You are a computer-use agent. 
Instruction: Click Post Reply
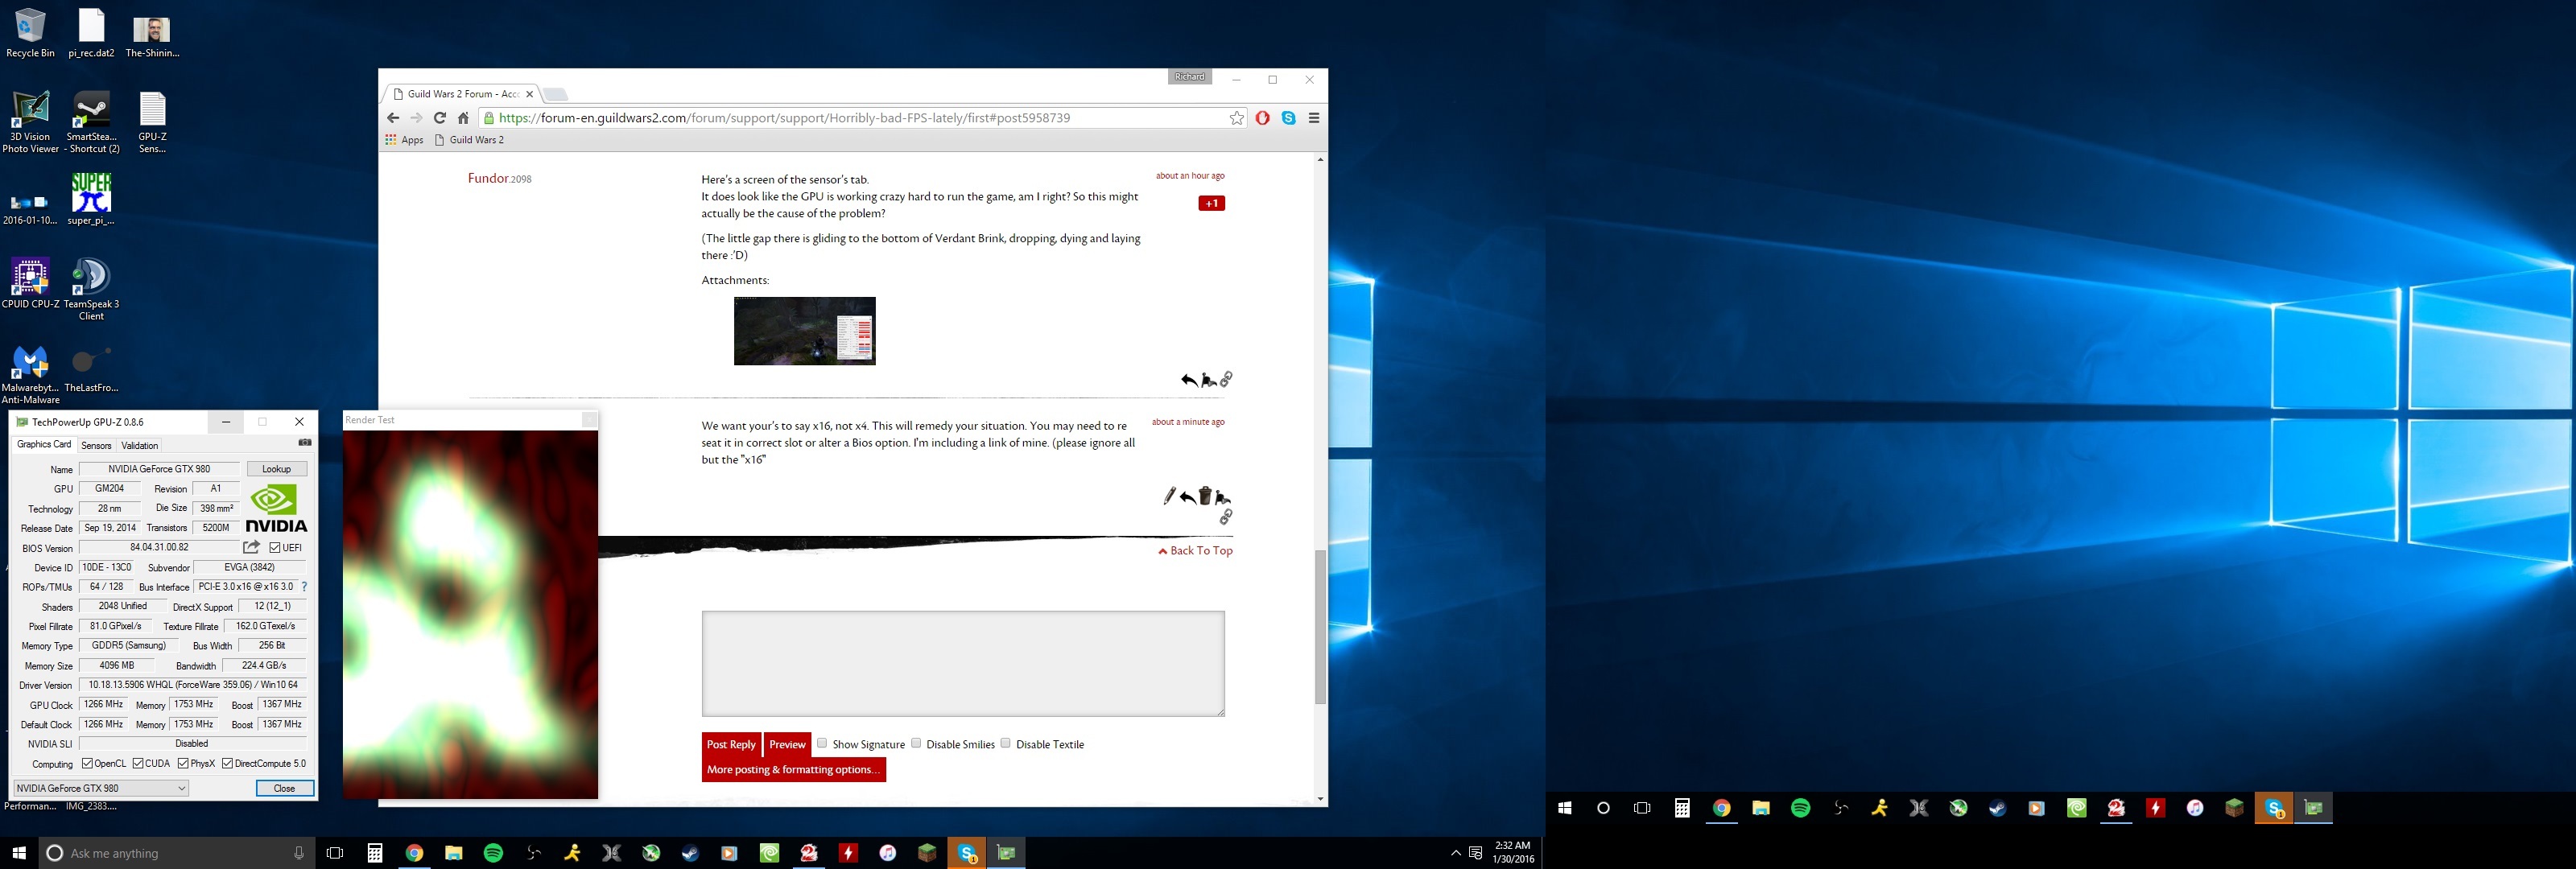click(x=731, y=745)
